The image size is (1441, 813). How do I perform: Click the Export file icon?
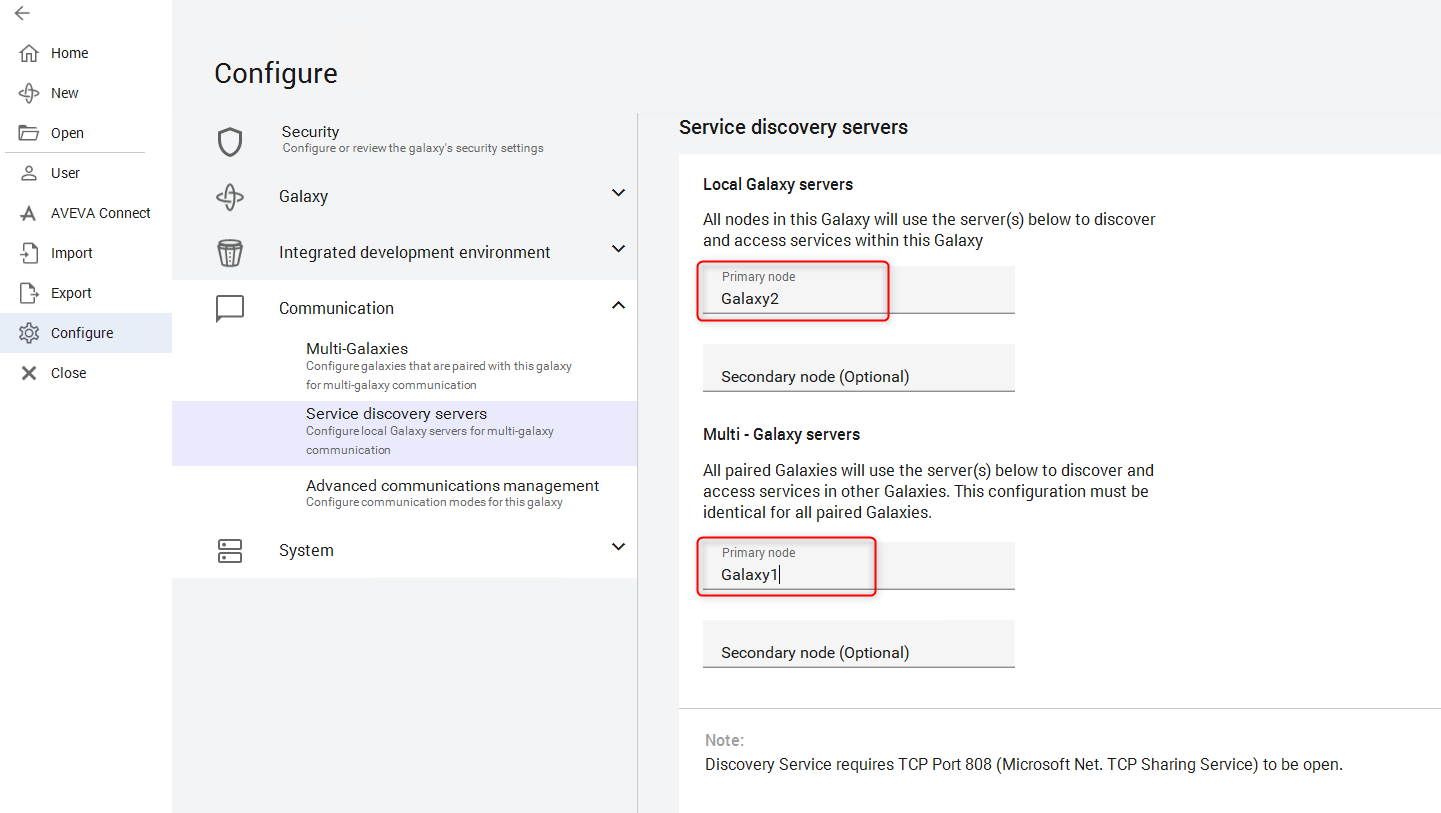[29, 293]
